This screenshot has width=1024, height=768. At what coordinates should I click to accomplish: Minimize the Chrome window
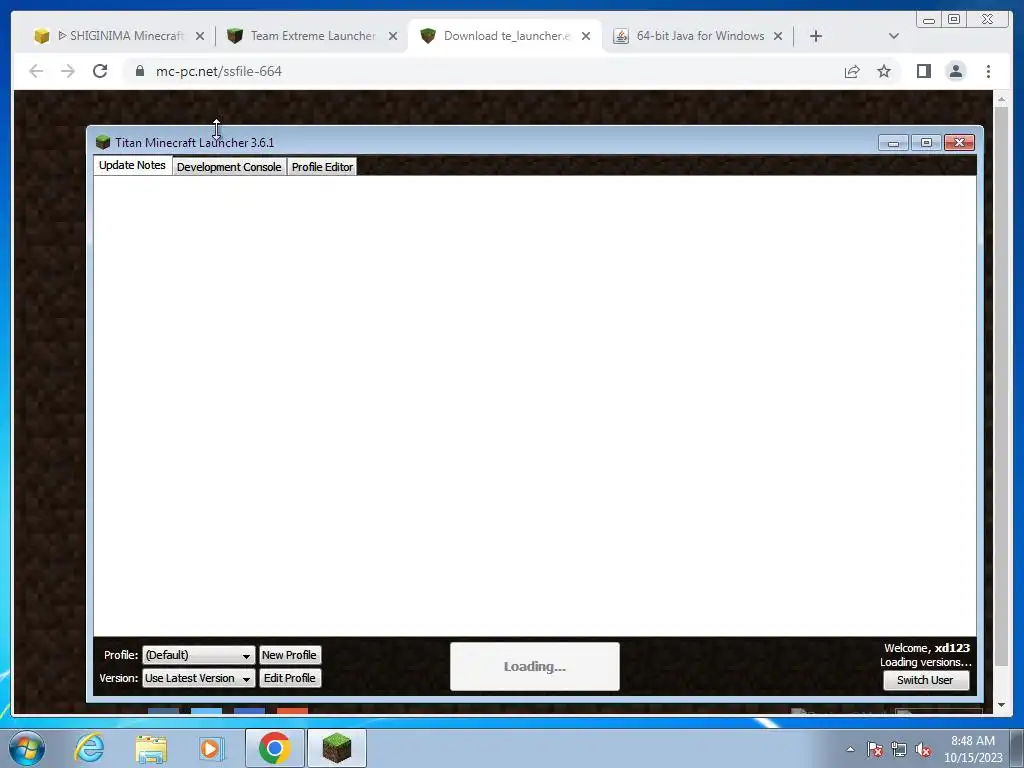coord(929,19)
